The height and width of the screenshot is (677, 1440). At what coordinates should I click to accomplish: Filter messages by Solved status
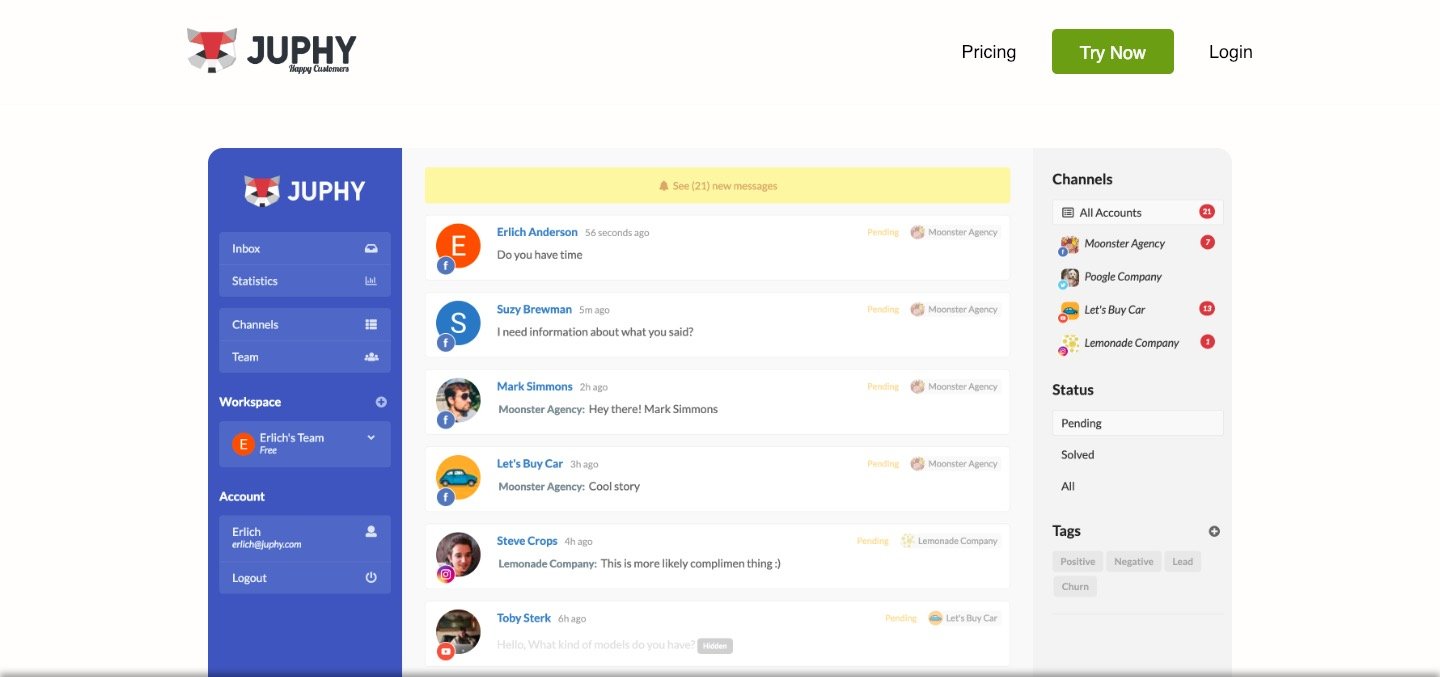pyautogui.click(x=1078, y=455)
